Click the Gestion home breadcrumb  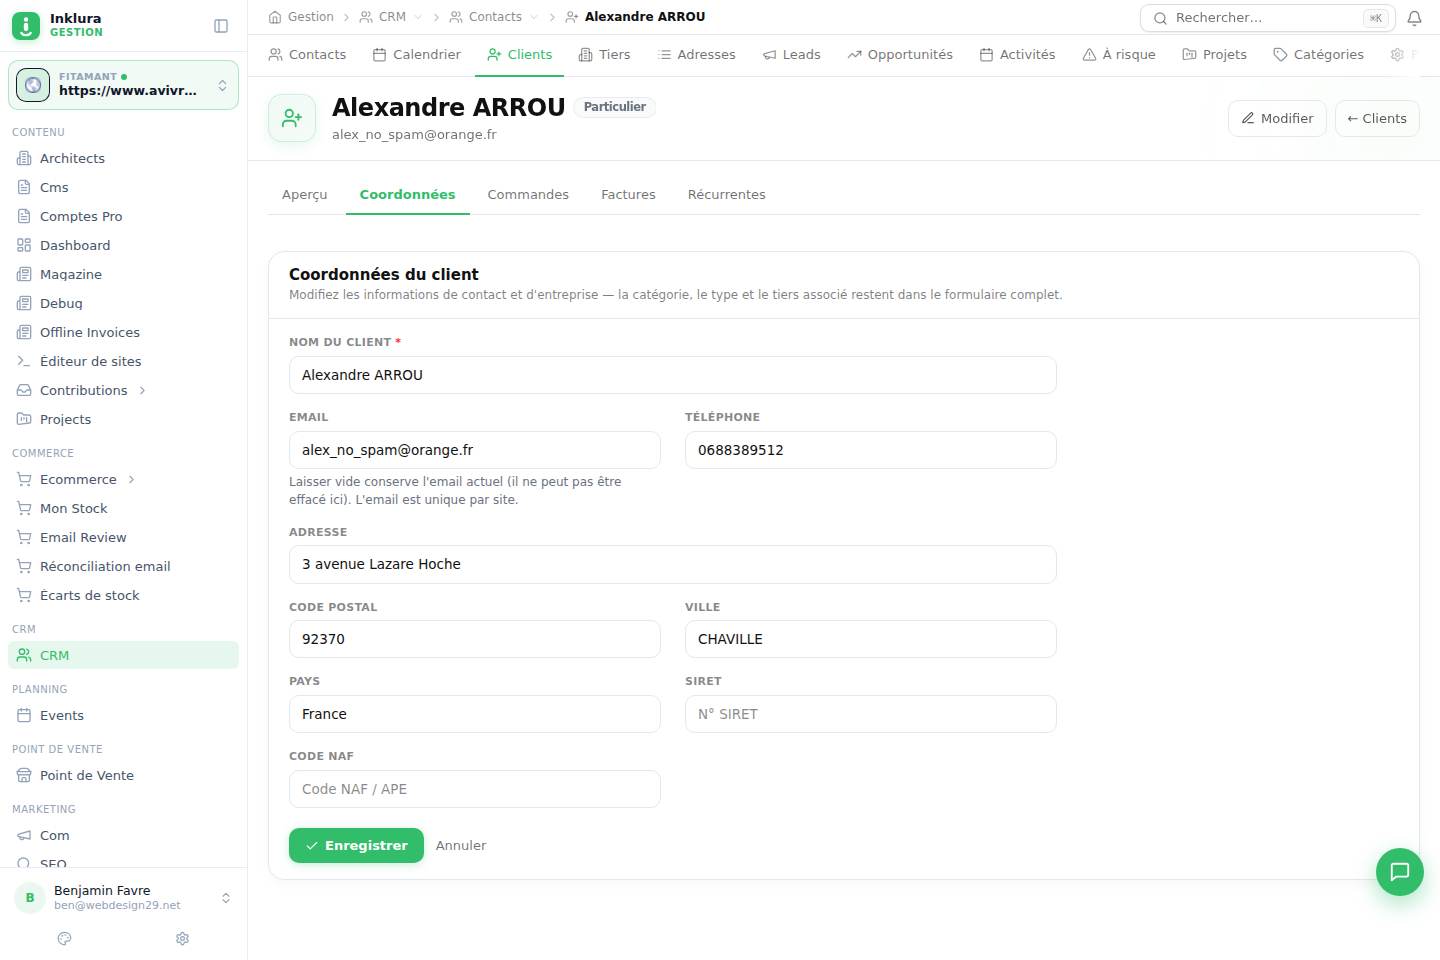[301, 17]
